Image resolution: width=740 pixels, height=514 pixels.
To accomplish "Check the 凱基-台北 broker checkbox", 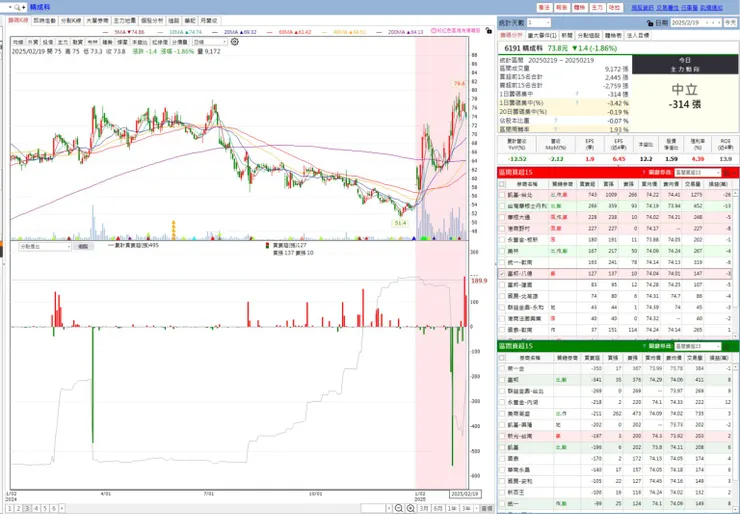I will 502,194.
